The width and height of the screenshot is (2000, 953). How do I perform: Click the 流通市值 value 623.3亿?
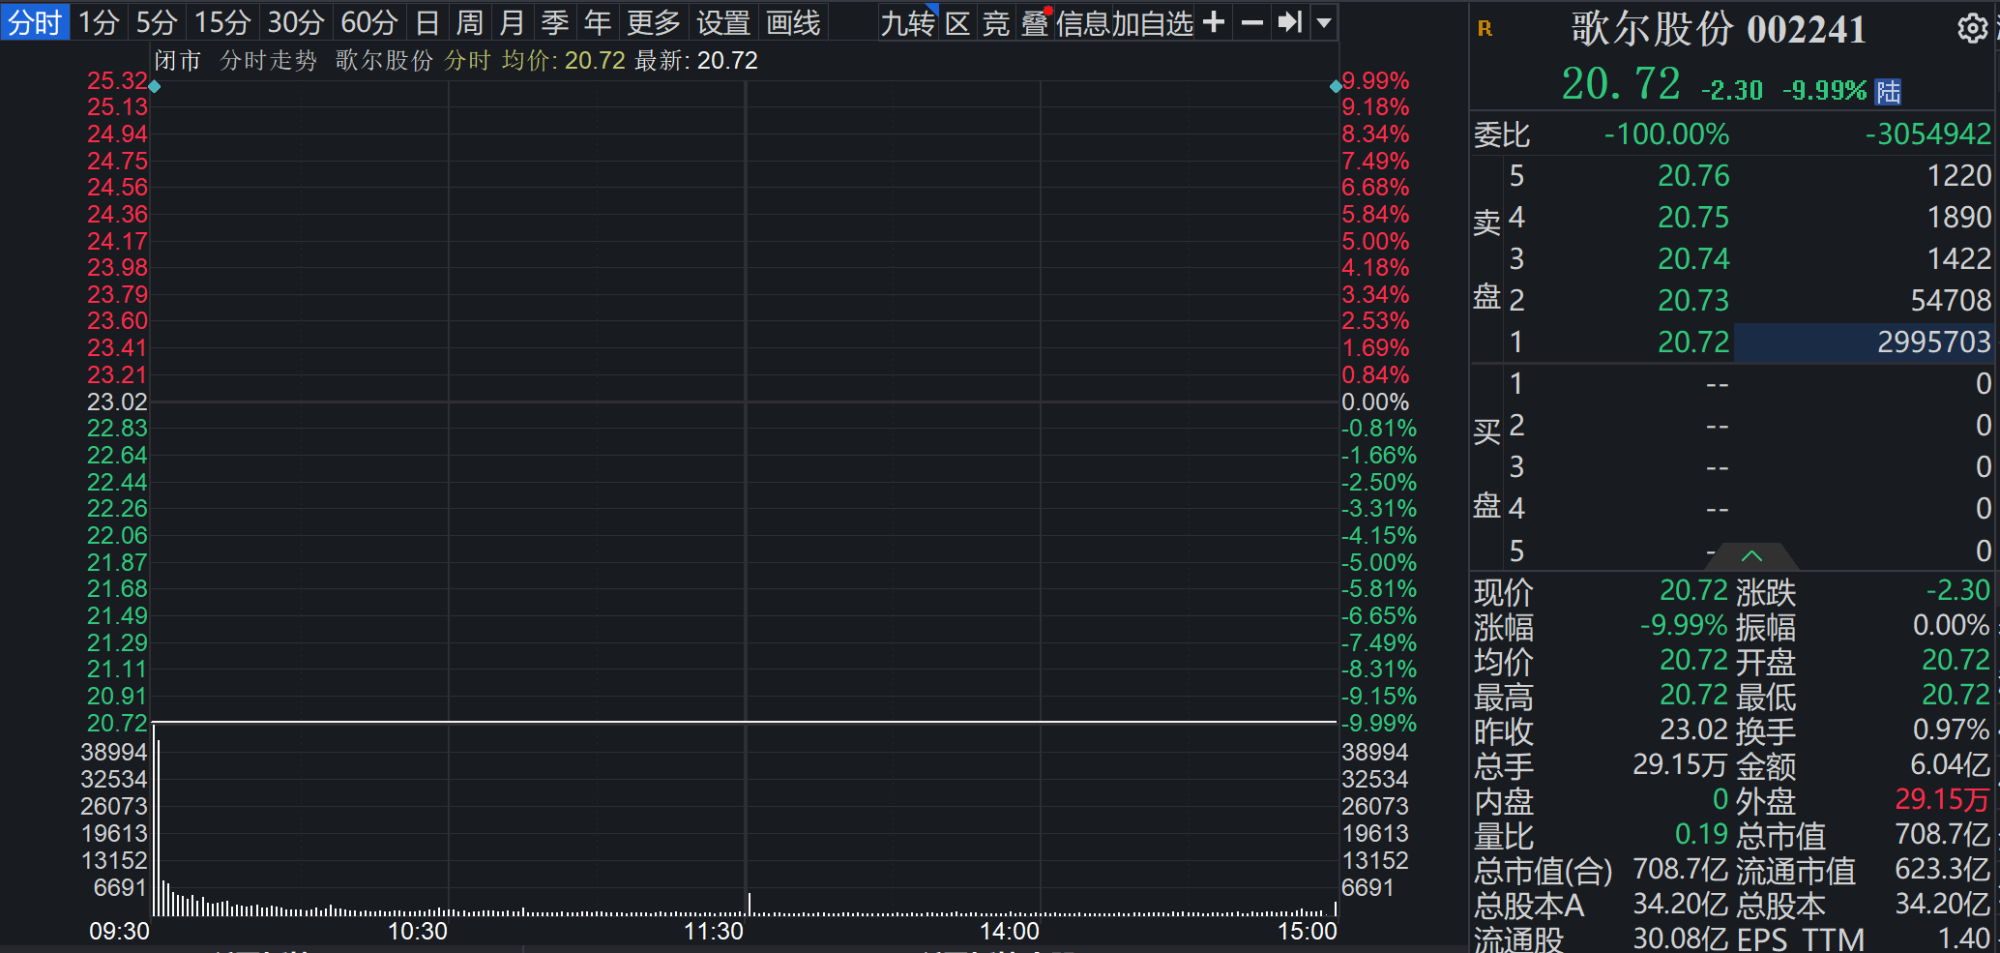[1942, 869]
